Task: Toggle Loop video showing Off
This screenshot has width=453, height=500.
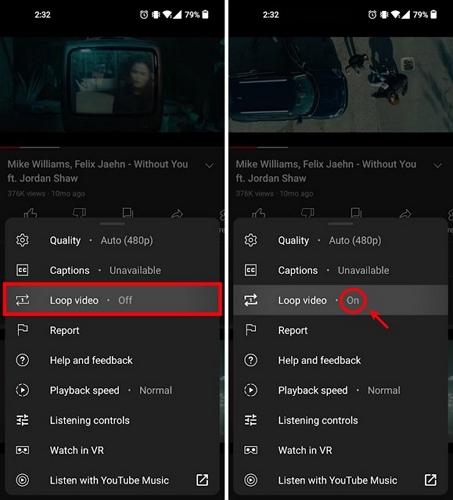Action: (x=112, y=300)
